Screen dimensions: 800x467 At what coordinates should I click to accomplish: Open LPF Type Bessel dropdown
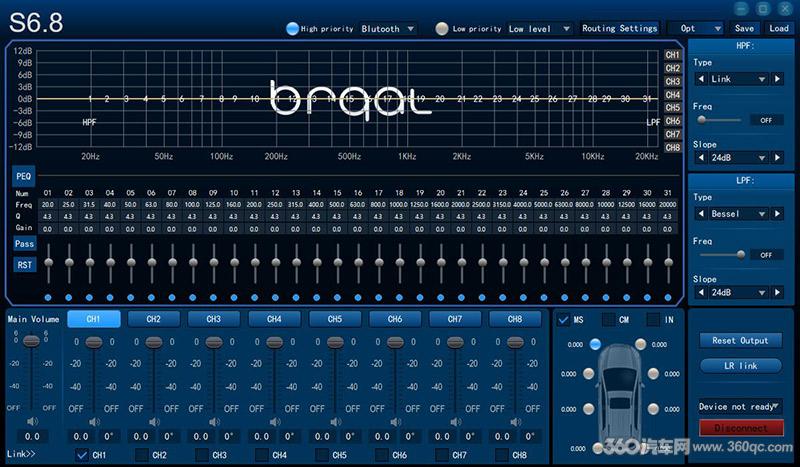[738, 213]
